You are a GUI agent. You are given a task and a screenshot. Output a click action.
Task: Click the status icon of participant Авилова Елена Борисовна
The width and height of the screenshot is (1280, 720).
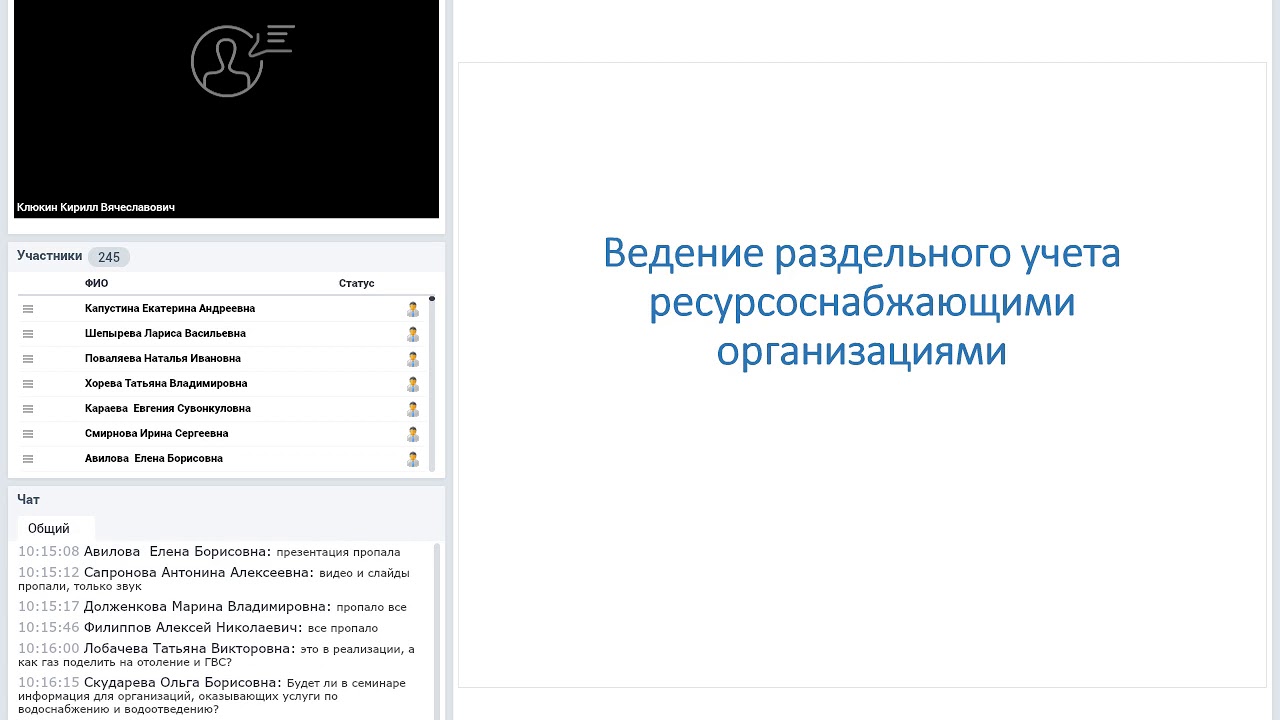412,459
